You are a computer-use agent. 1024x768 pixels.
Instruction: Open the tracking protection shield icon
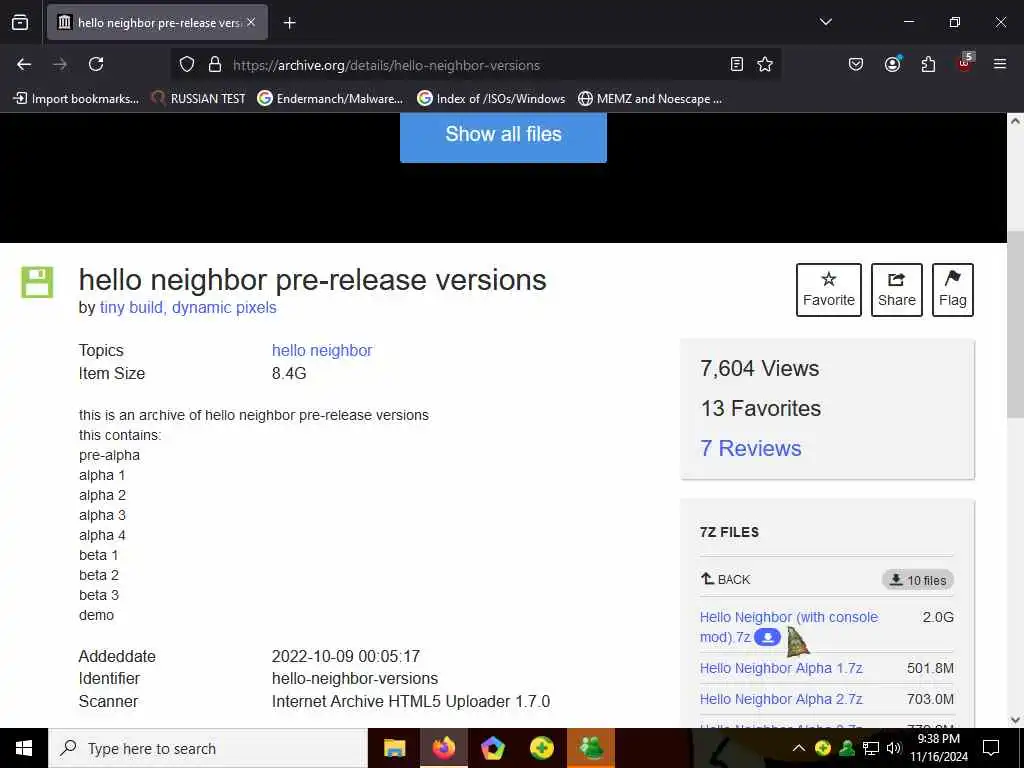(x=187, y=65)
